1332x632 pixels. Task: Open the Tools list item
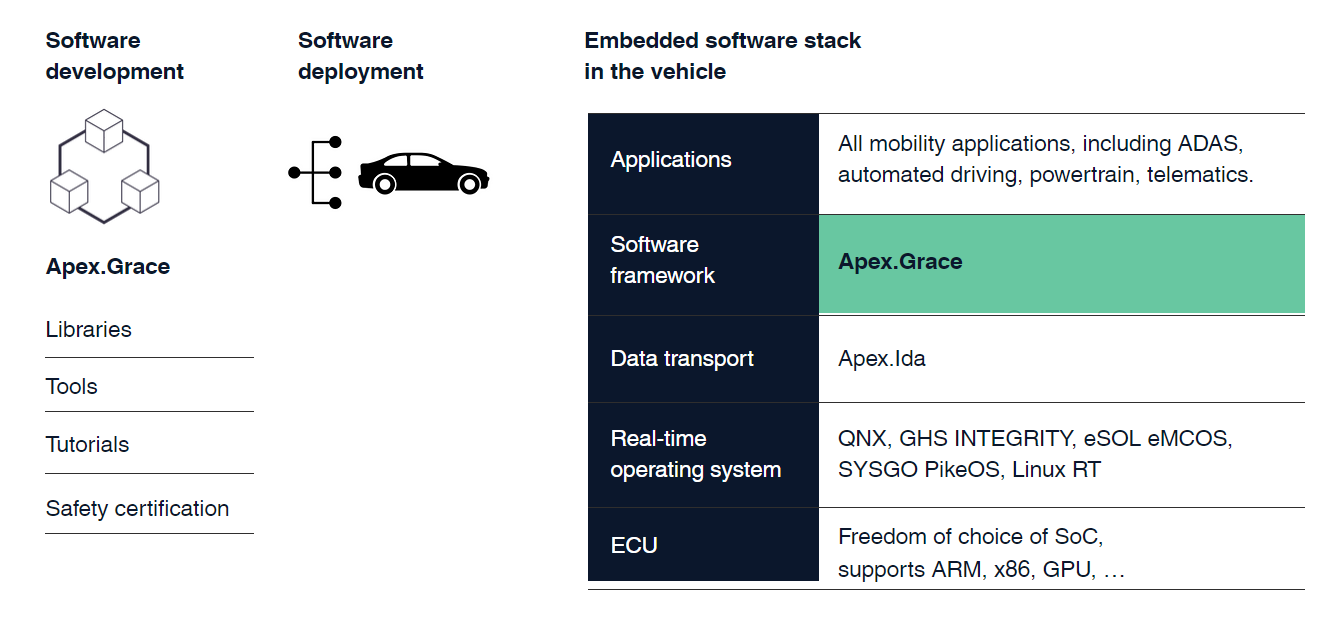pyautogui.click(x=72, y=387)
